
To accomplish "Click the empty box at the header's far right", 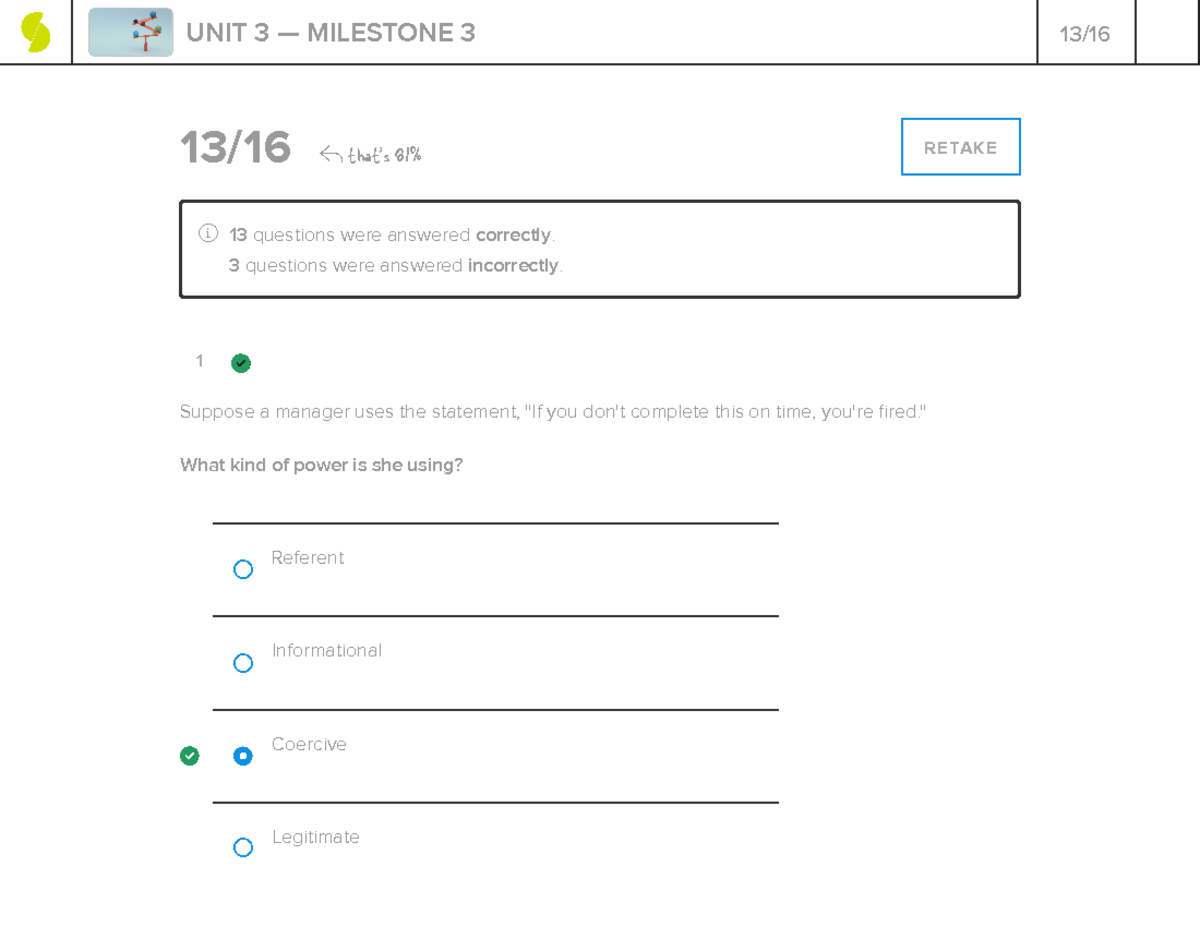I will [1167, 32].
